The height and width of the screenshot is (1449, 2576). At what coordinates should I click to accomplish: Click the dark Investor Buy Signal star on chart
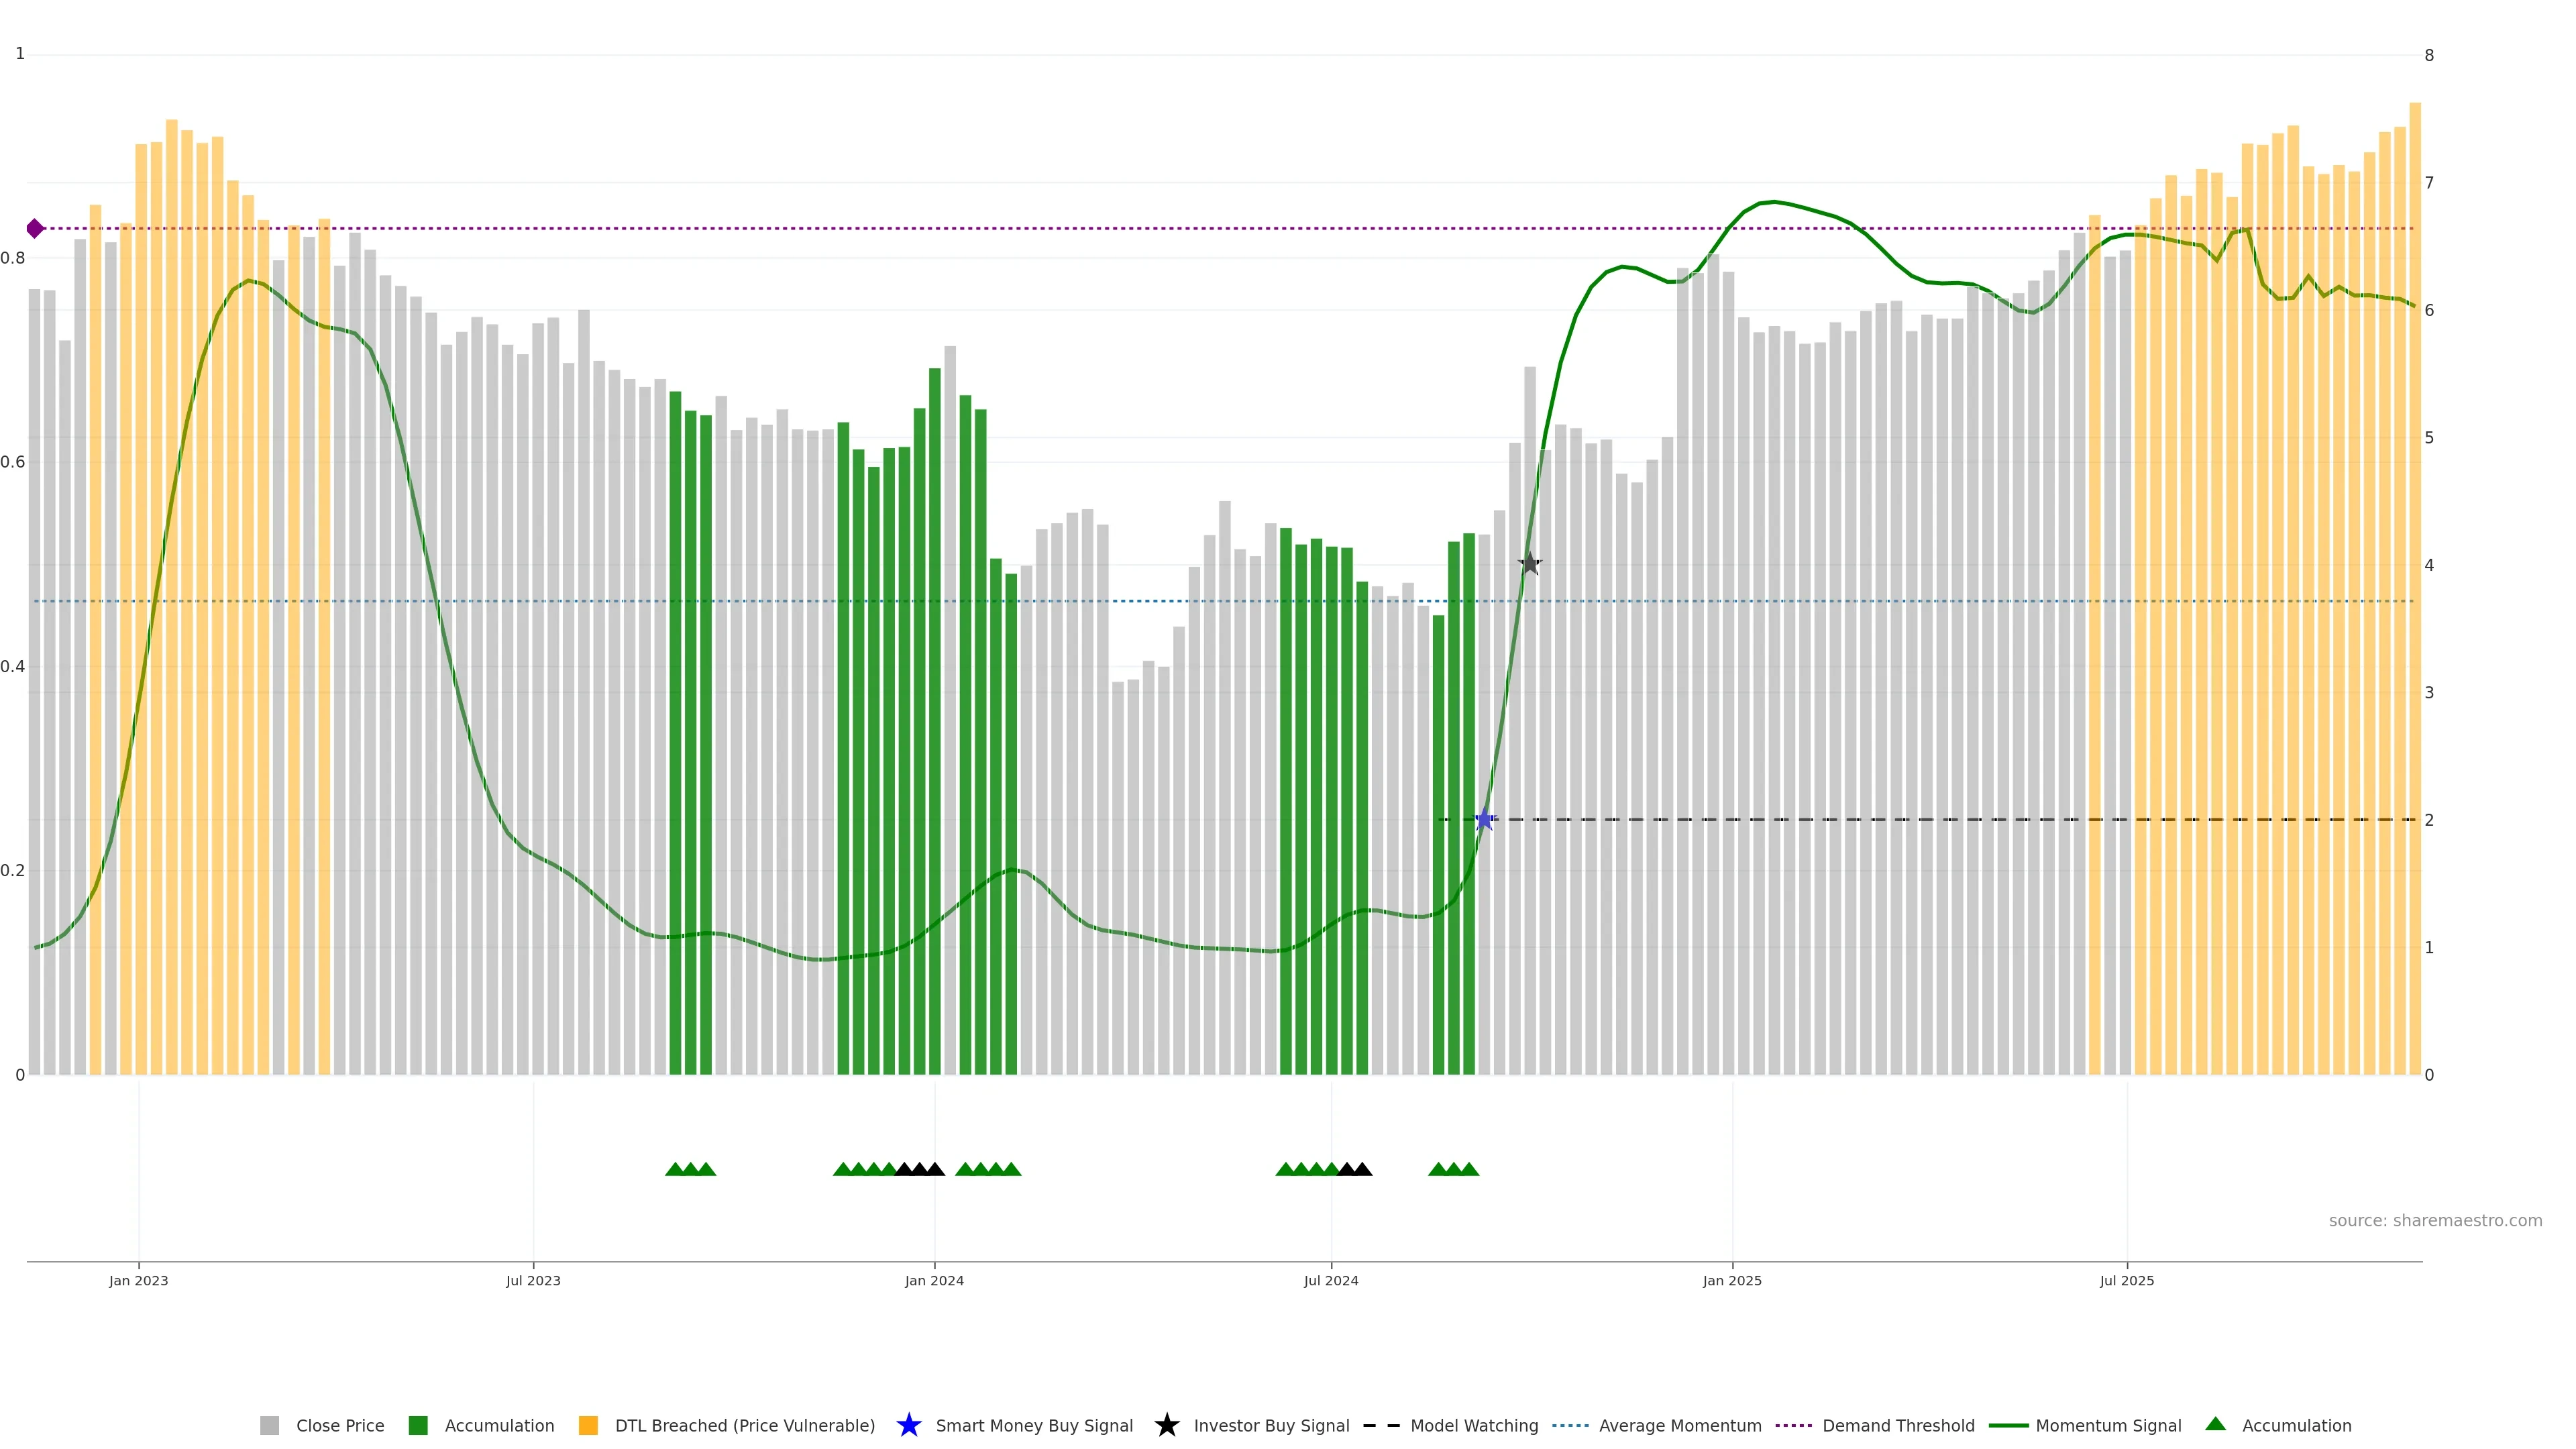pos(1529,564)
